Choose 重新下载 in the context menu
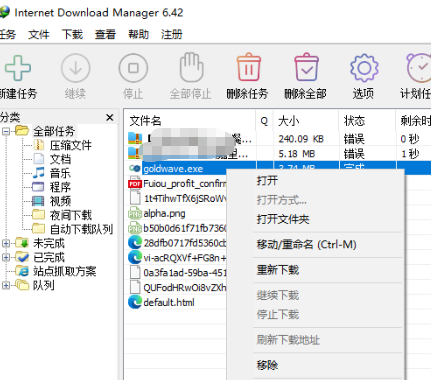Image resolution: width=431 pixels, height=380 pixels. (316, 270)
